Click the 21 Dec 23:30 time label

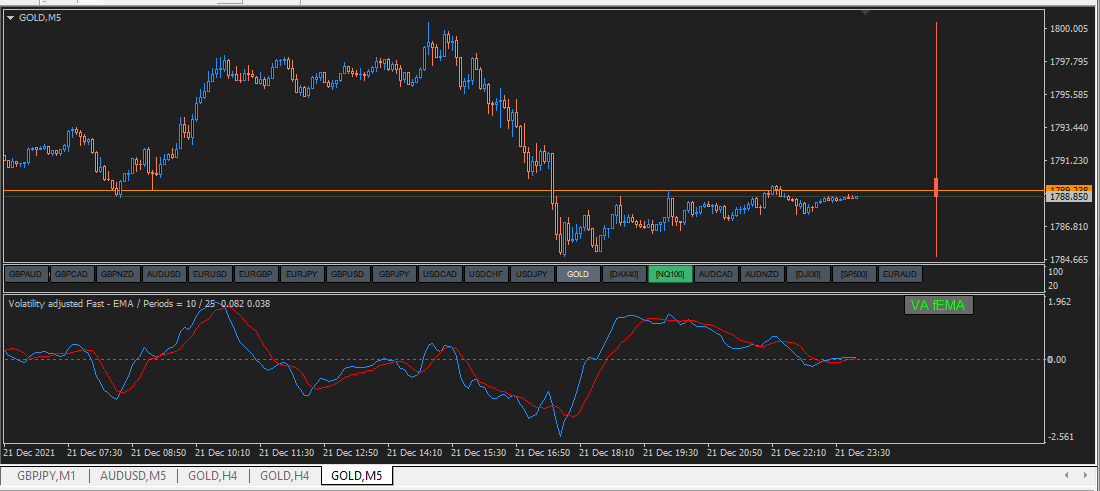[x=862, y=452]
